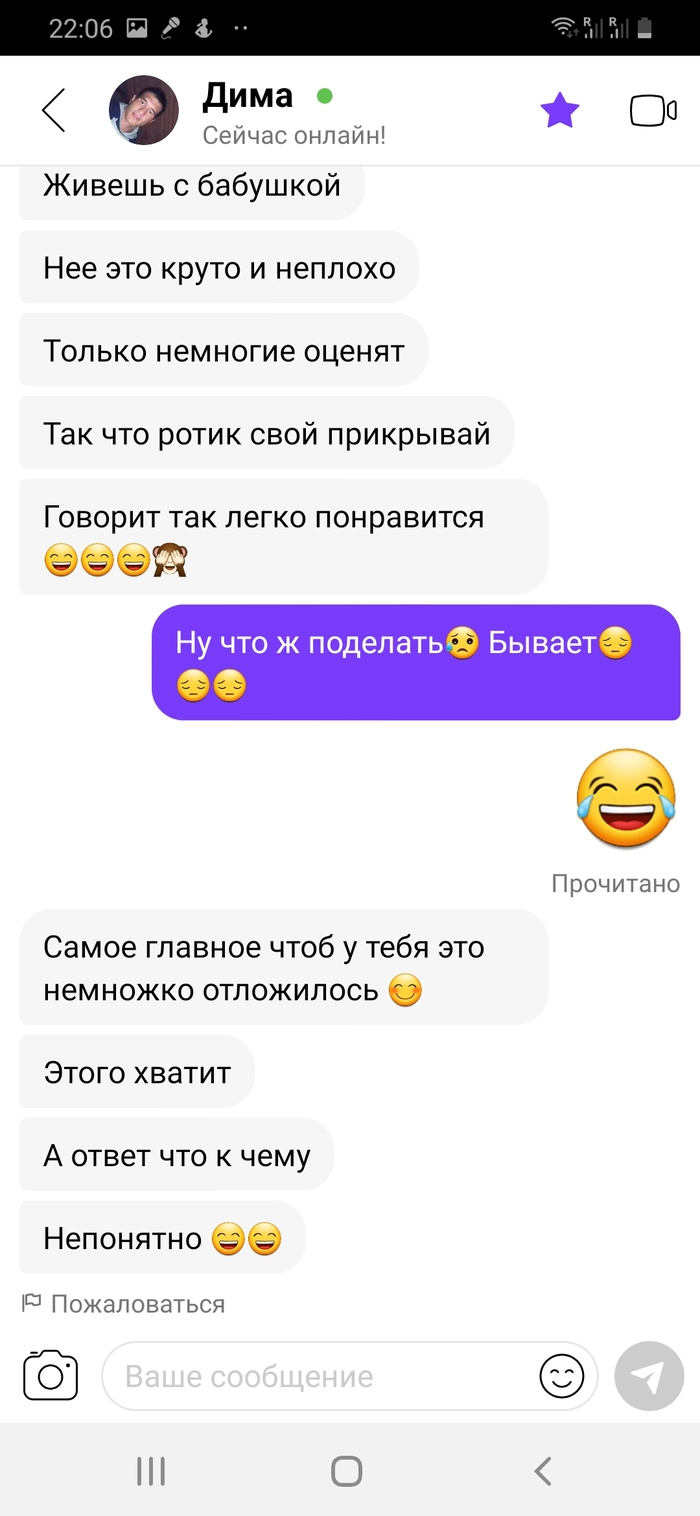Image resolution: width=700 pixels, height=1516 pixels.
Task: Tap the Дима contact name
Action: [247, 96]
